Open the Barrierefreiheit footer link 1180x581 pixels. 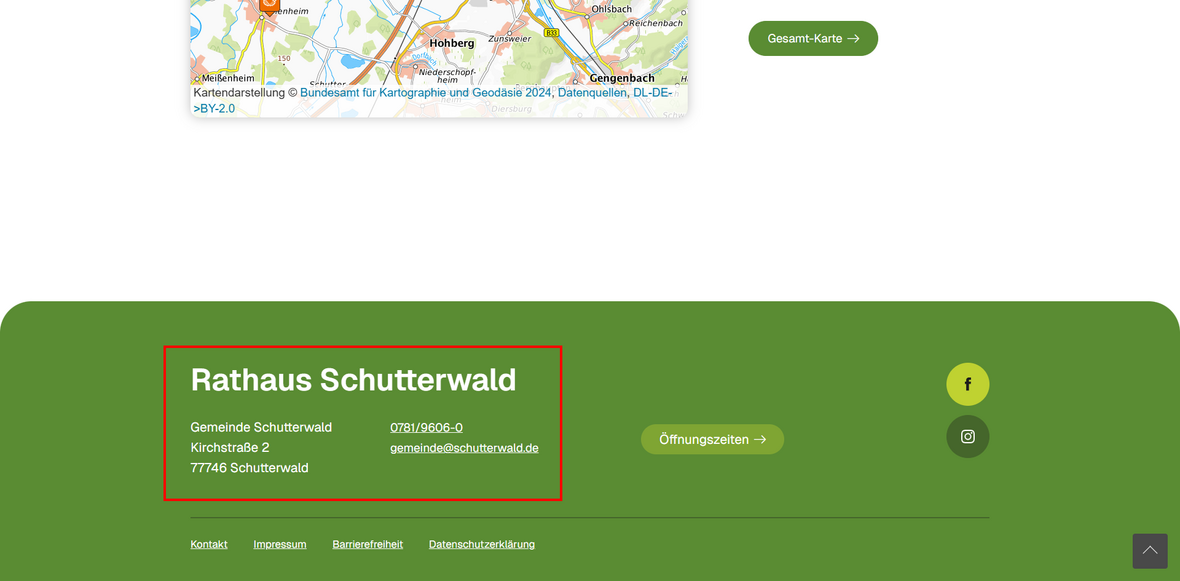(x=367, y=545)
